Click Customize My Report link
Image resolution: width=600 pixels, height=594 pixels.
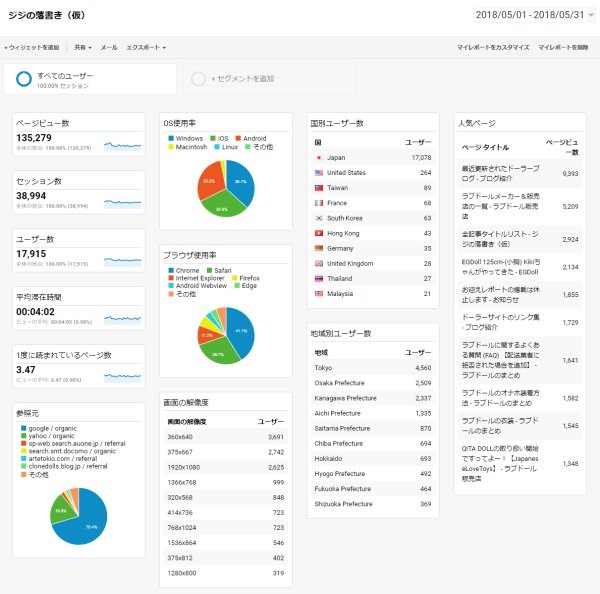(493, 47)
